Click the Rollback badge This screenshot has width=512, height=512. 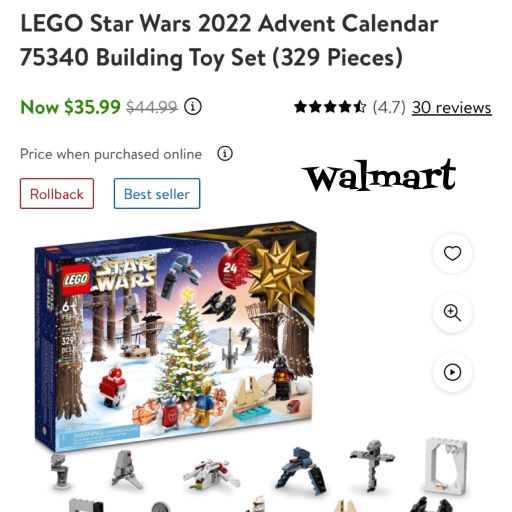(x=57, y=194)
